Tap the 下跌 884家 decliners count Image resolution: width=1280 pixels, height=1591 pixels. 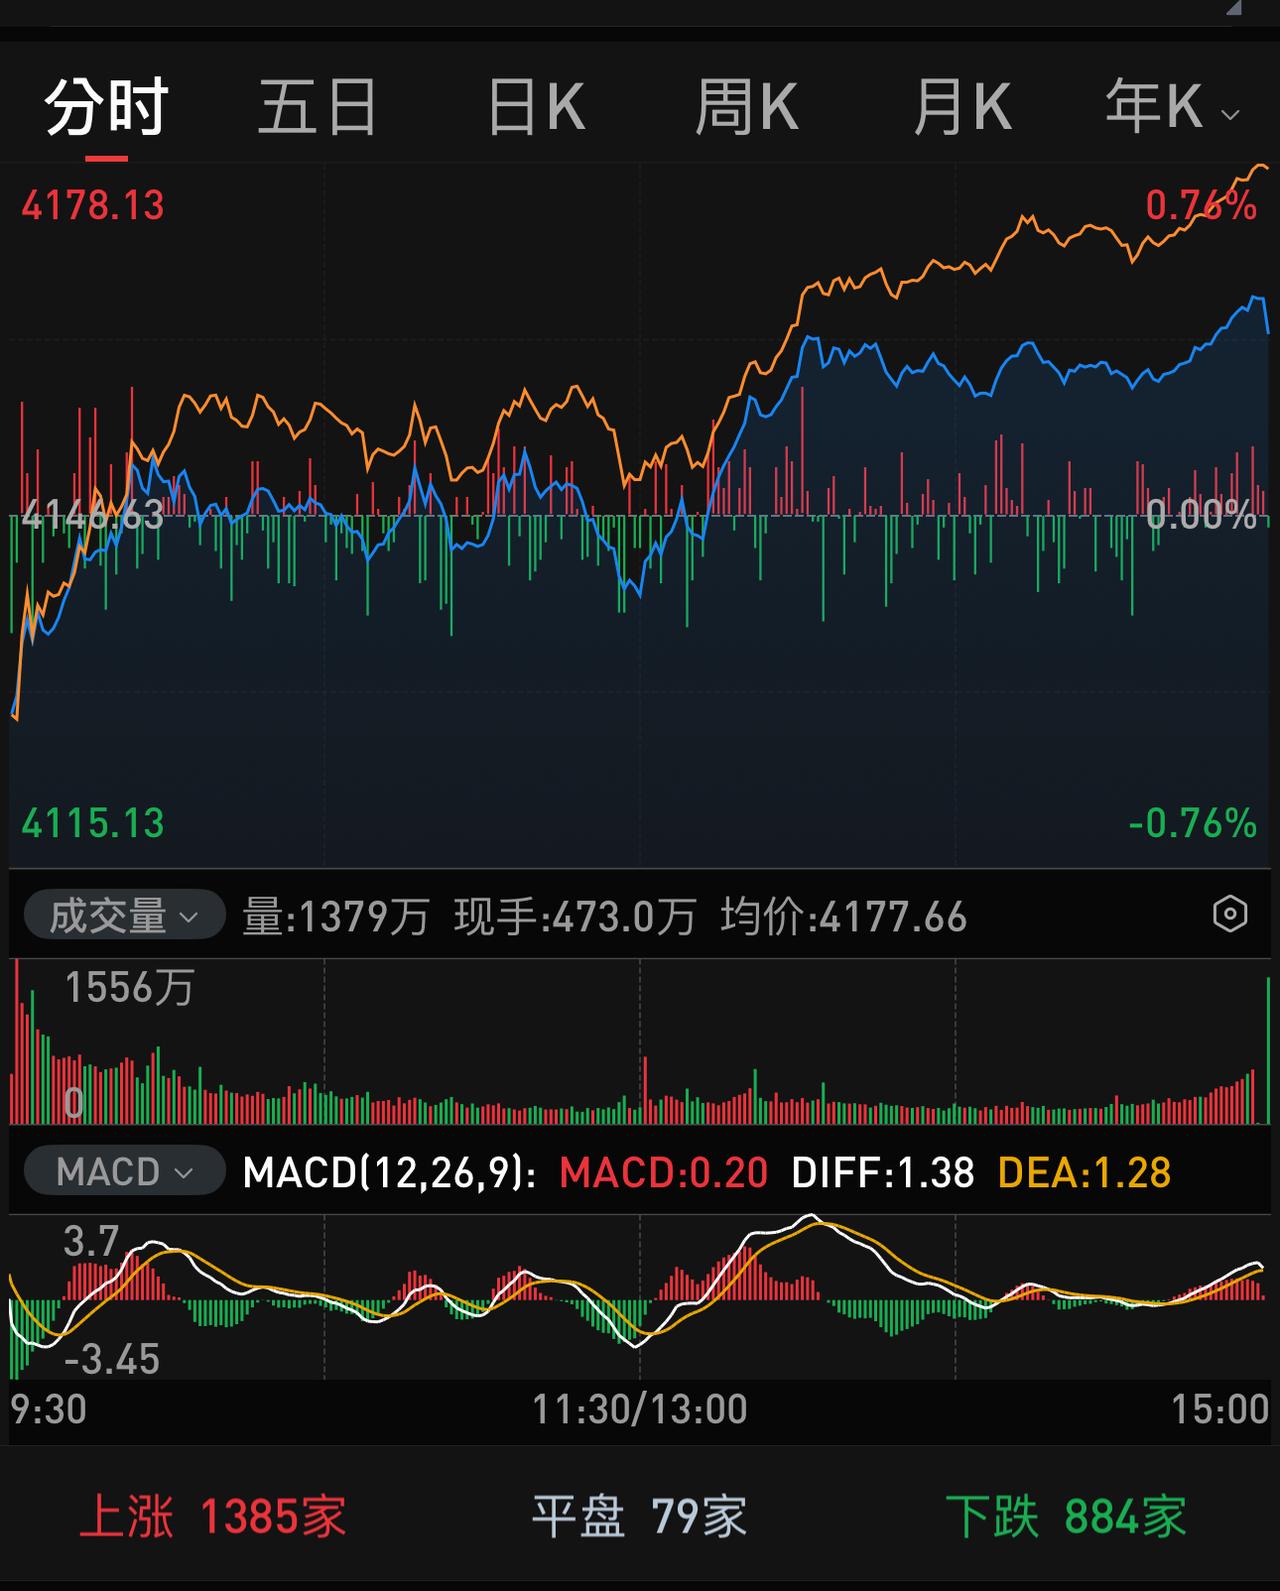(x=1066, y=1516)
